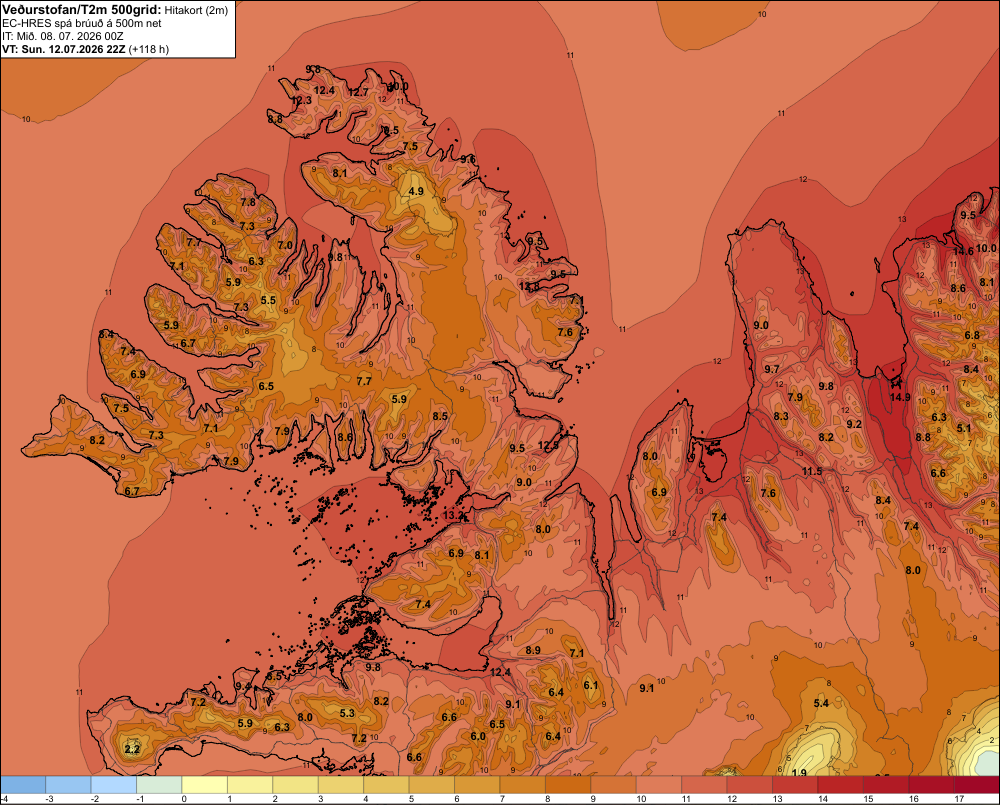Click the IT initialization time line in header
Screen dimensions: 1000x805
pos(62,36)
